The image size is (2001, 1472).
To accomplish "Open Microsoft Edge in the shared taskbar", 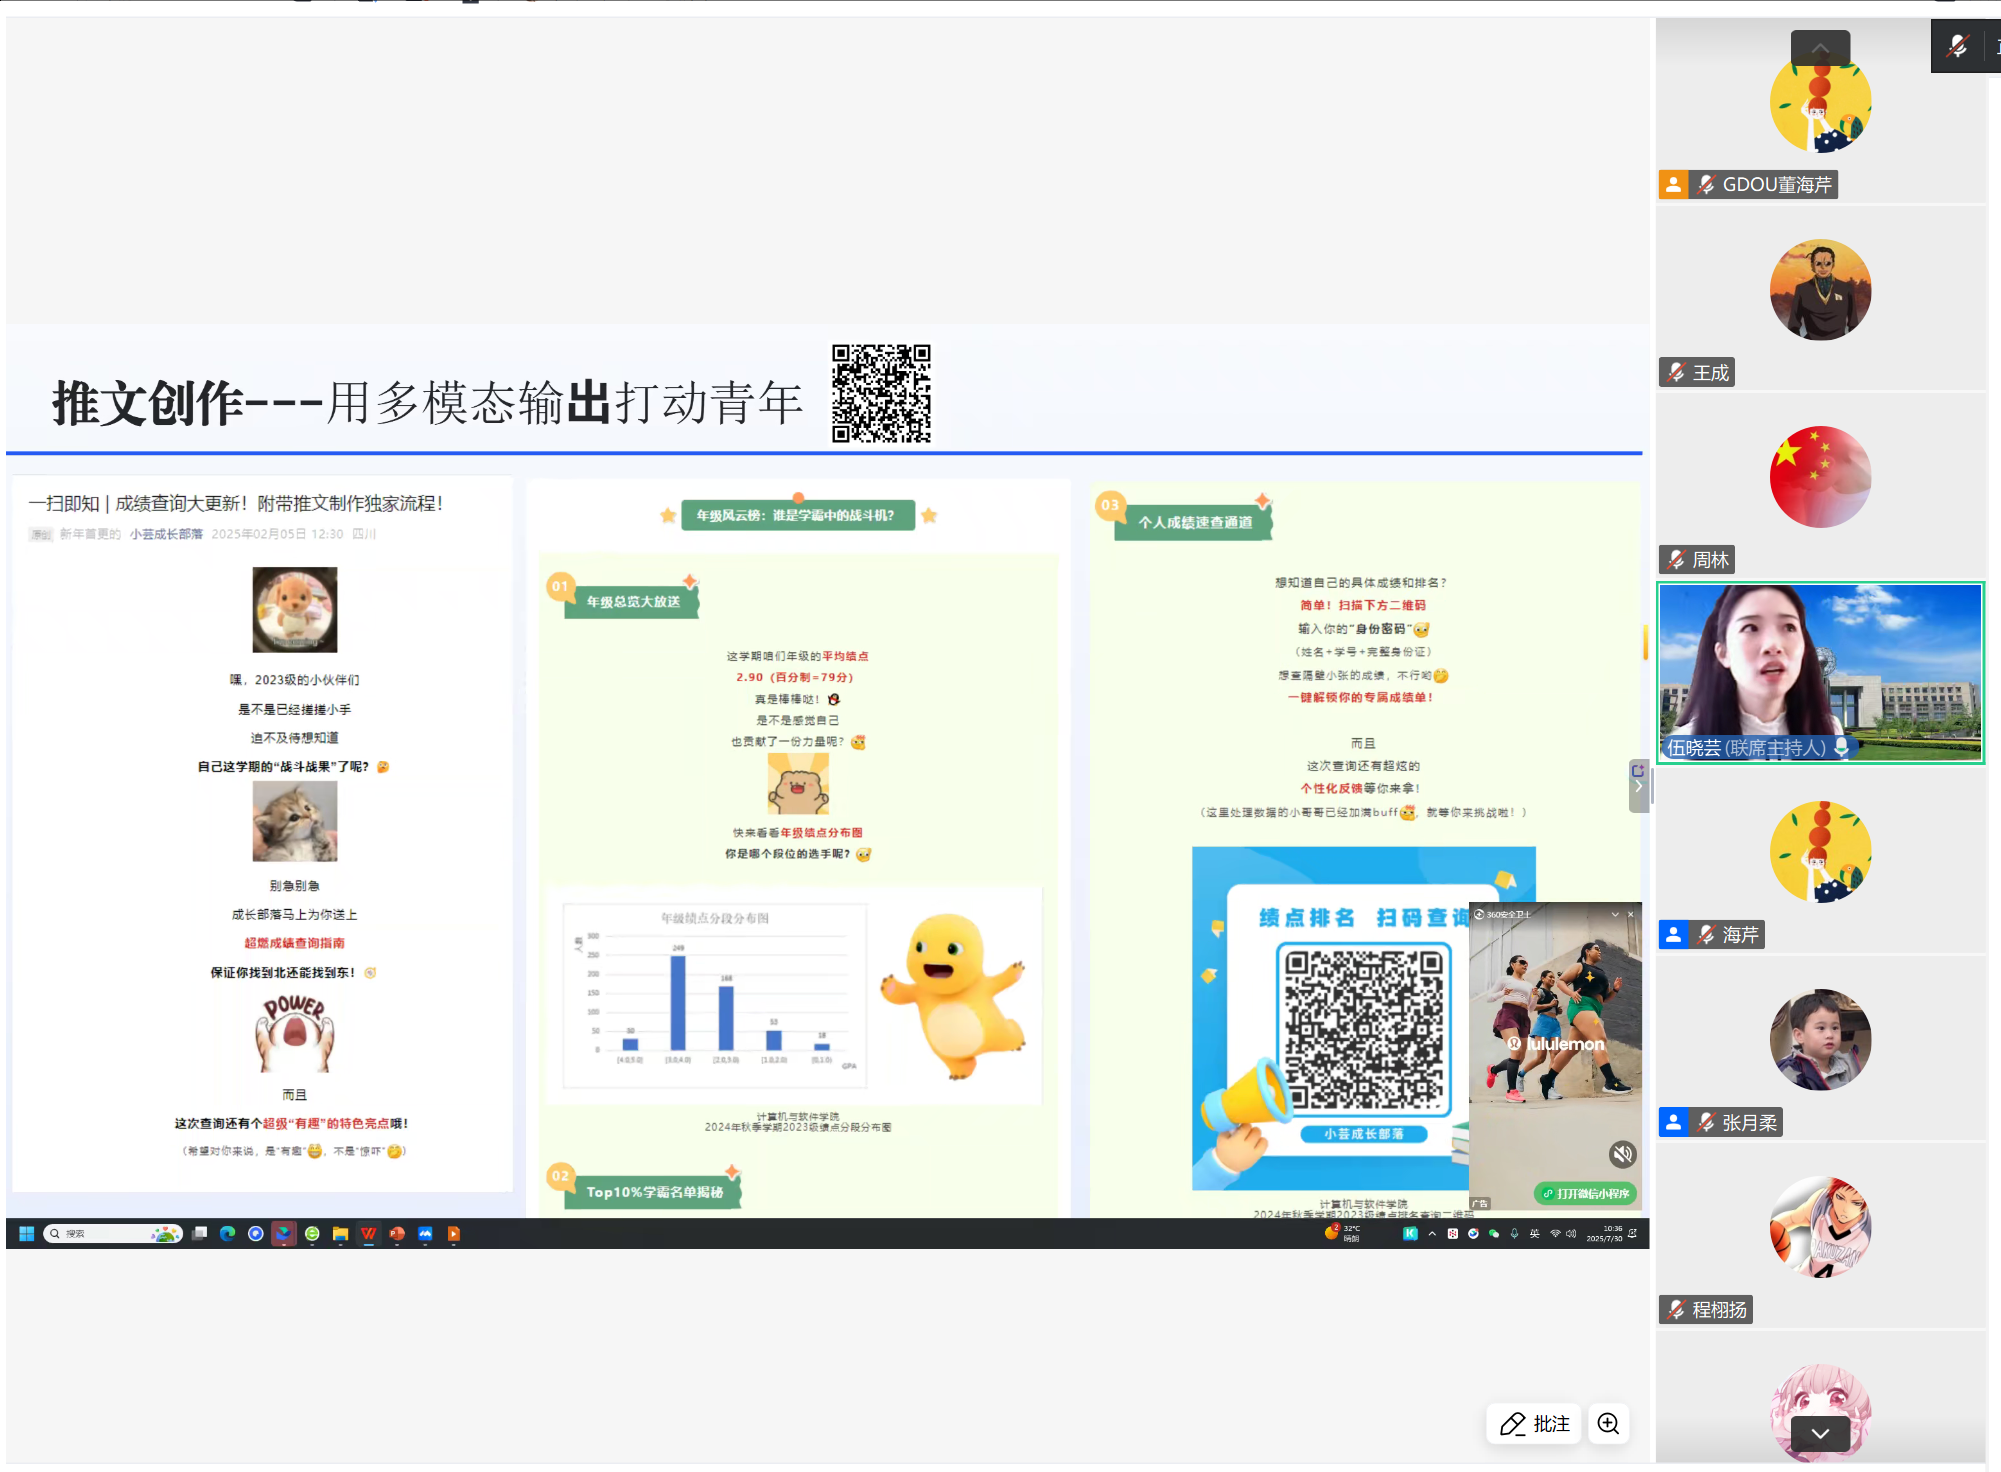I will tap(228, 1234).
